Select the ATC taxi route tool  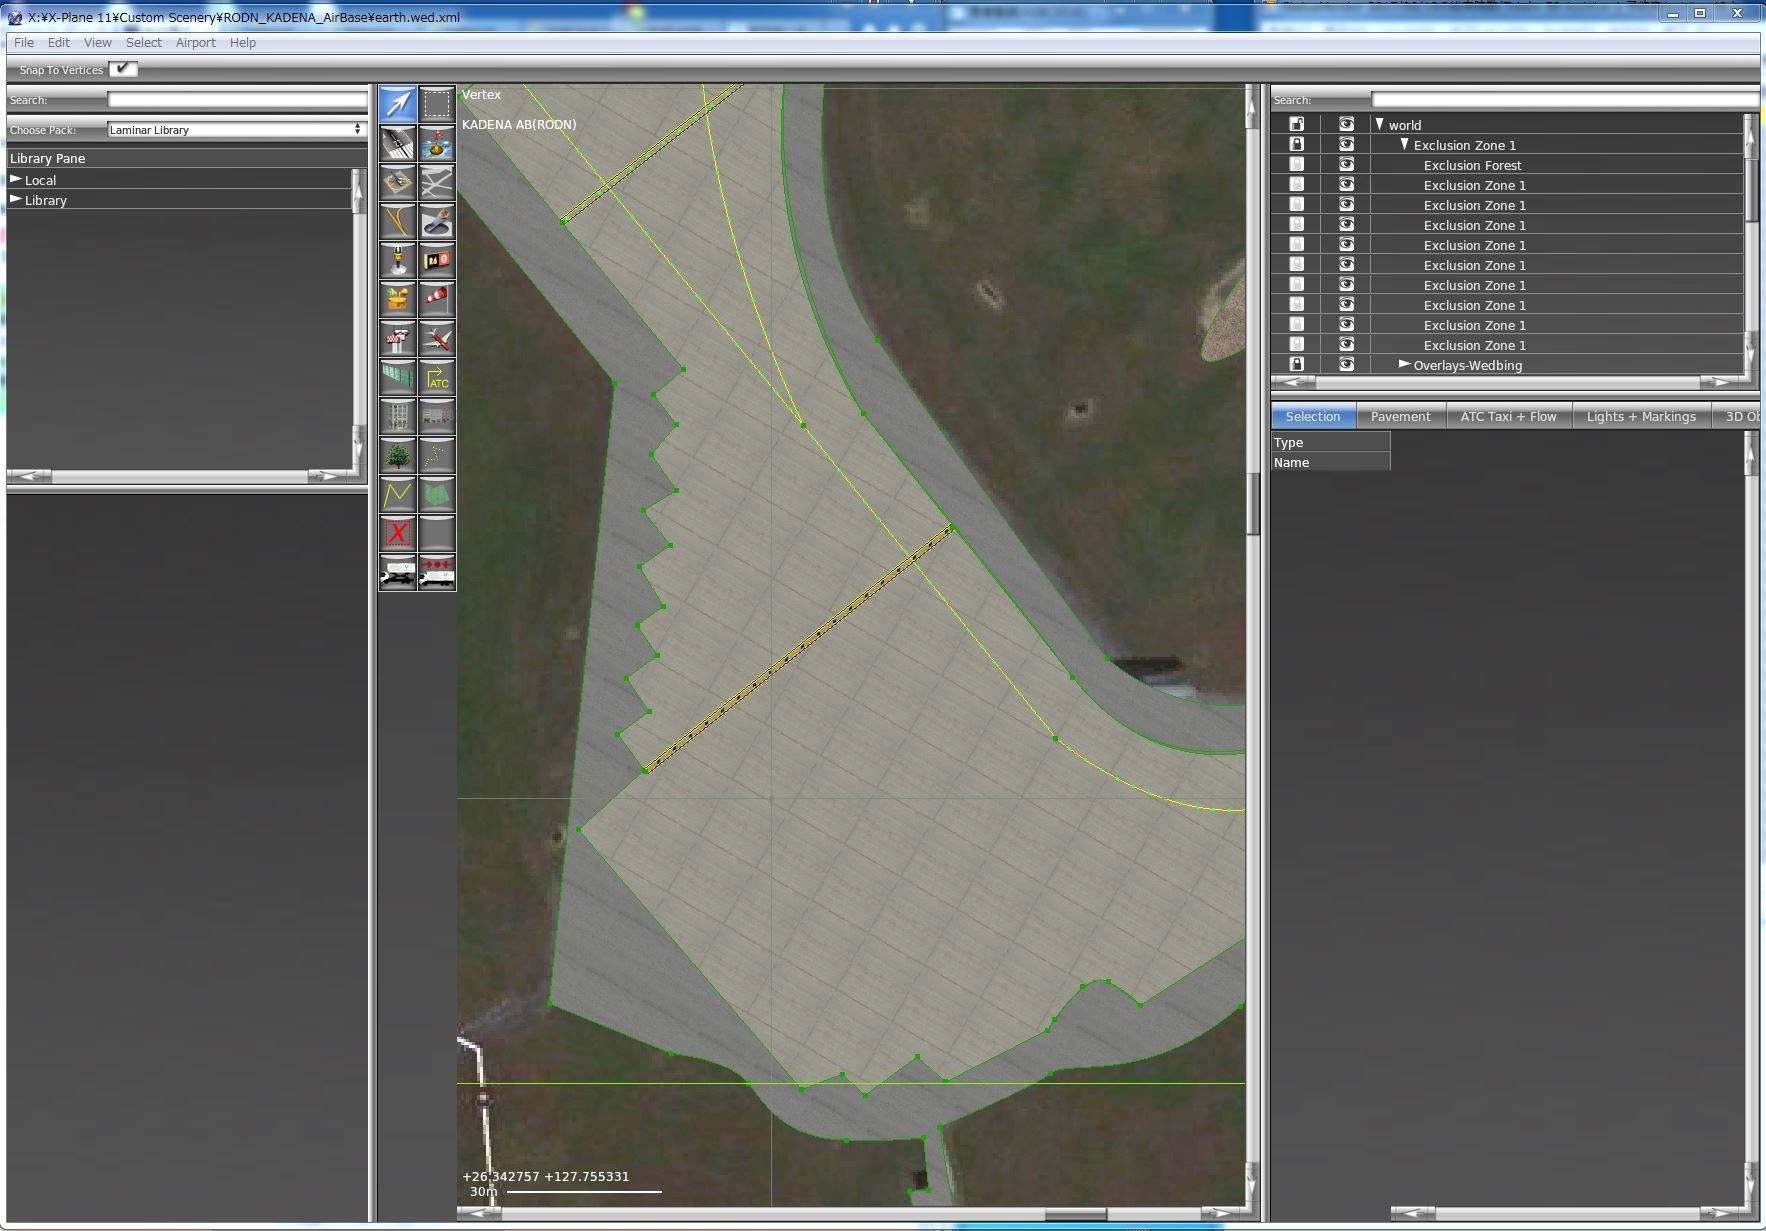[x=437, y=377]
